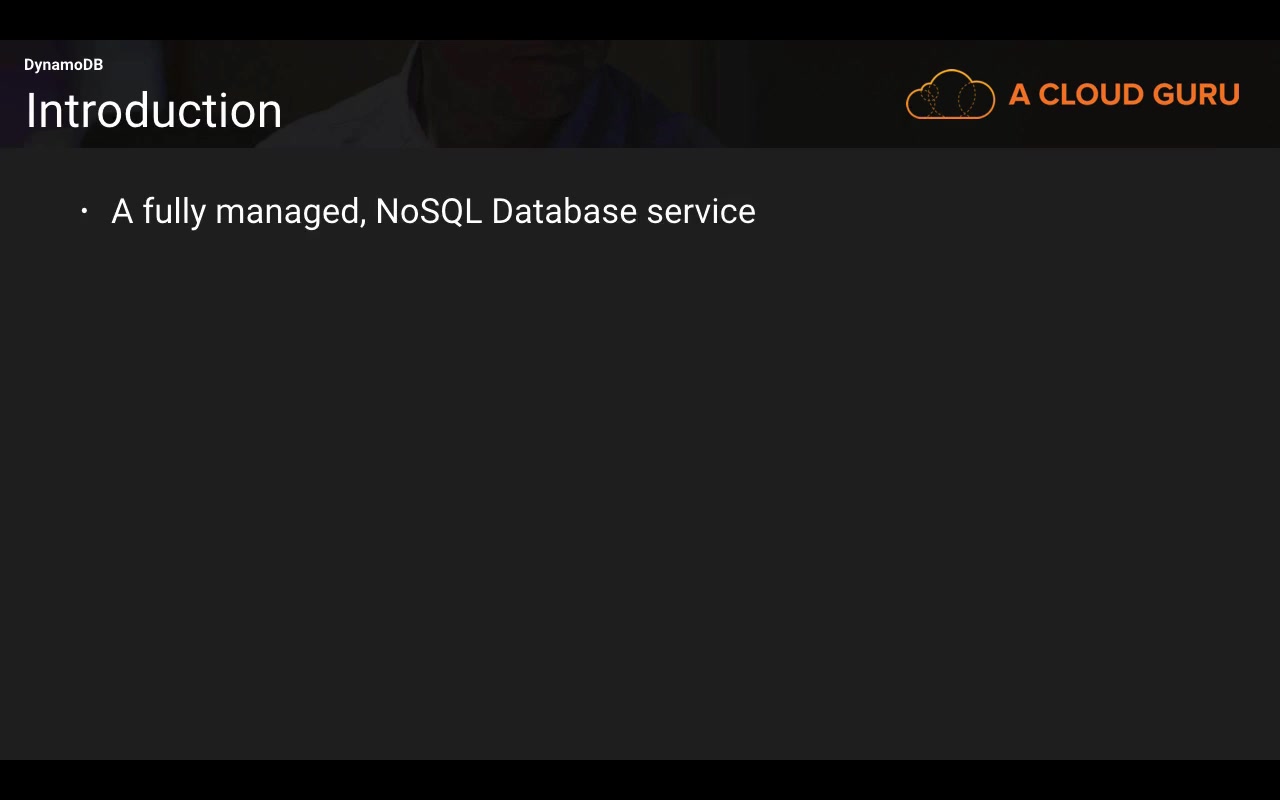This screenshot has width=1280, height=800.
Task: Click the word fully in the bullet
Action: coord(174,213)
